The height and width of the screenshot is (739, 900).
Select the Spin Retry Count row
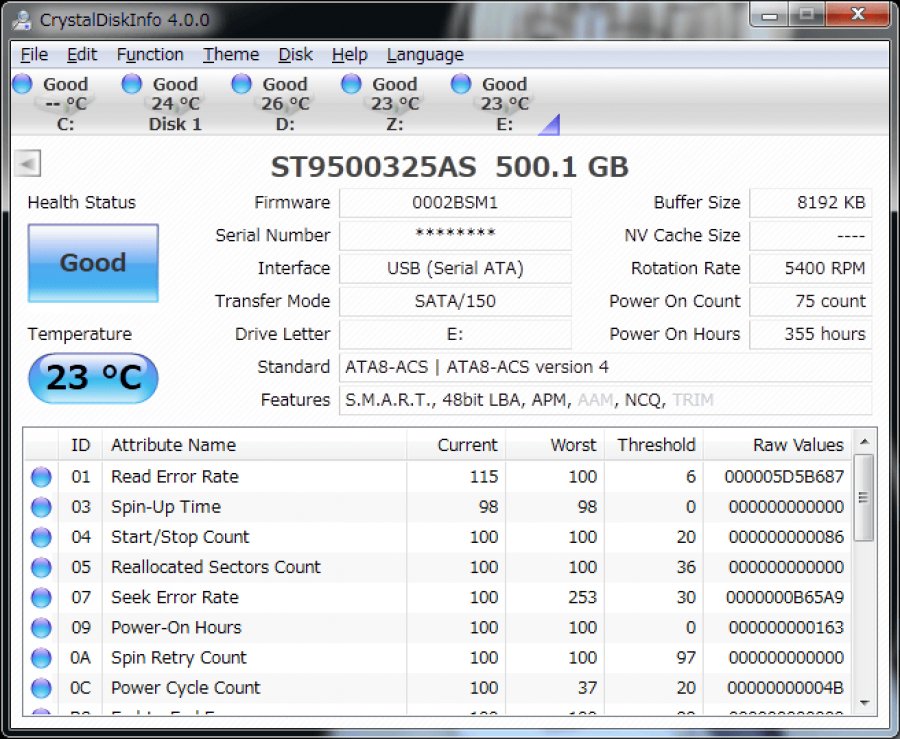(x=179, y=657)
